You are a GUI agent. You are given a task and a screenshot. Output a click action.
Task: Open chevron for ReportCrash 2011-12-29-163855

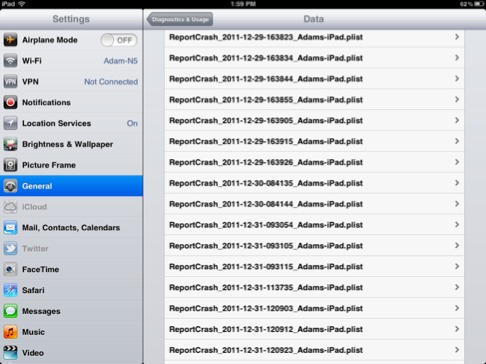[457, 99]
